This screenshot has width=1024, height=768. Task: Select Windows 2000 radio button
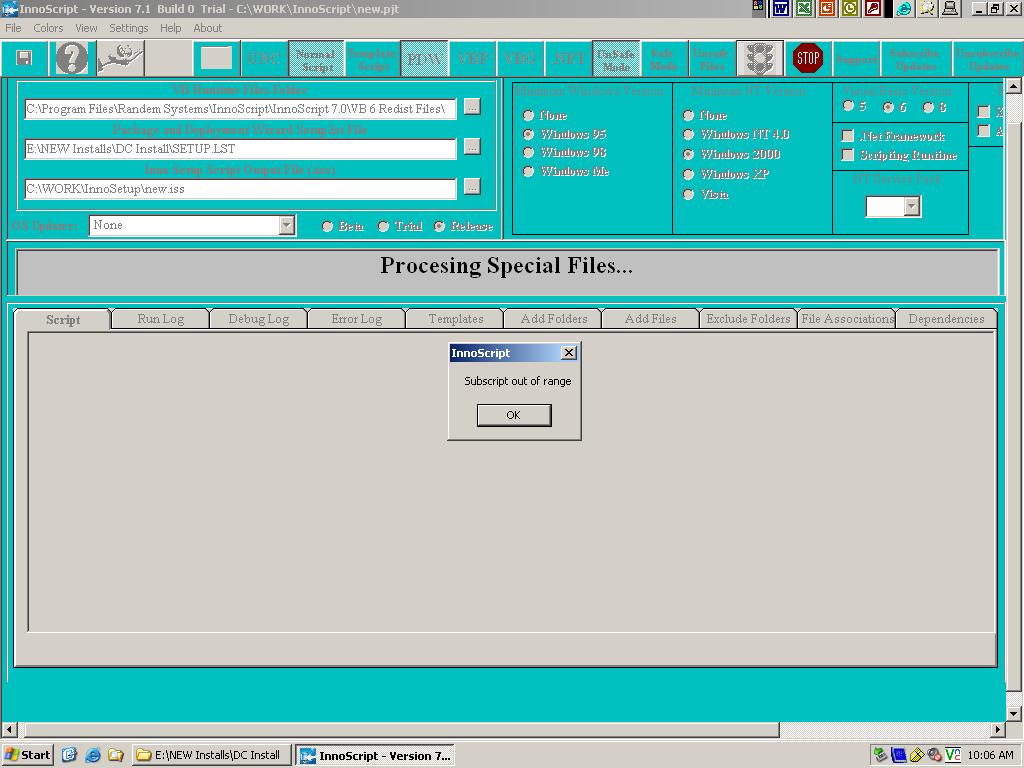pyautogui.click(x=688, y=154)
